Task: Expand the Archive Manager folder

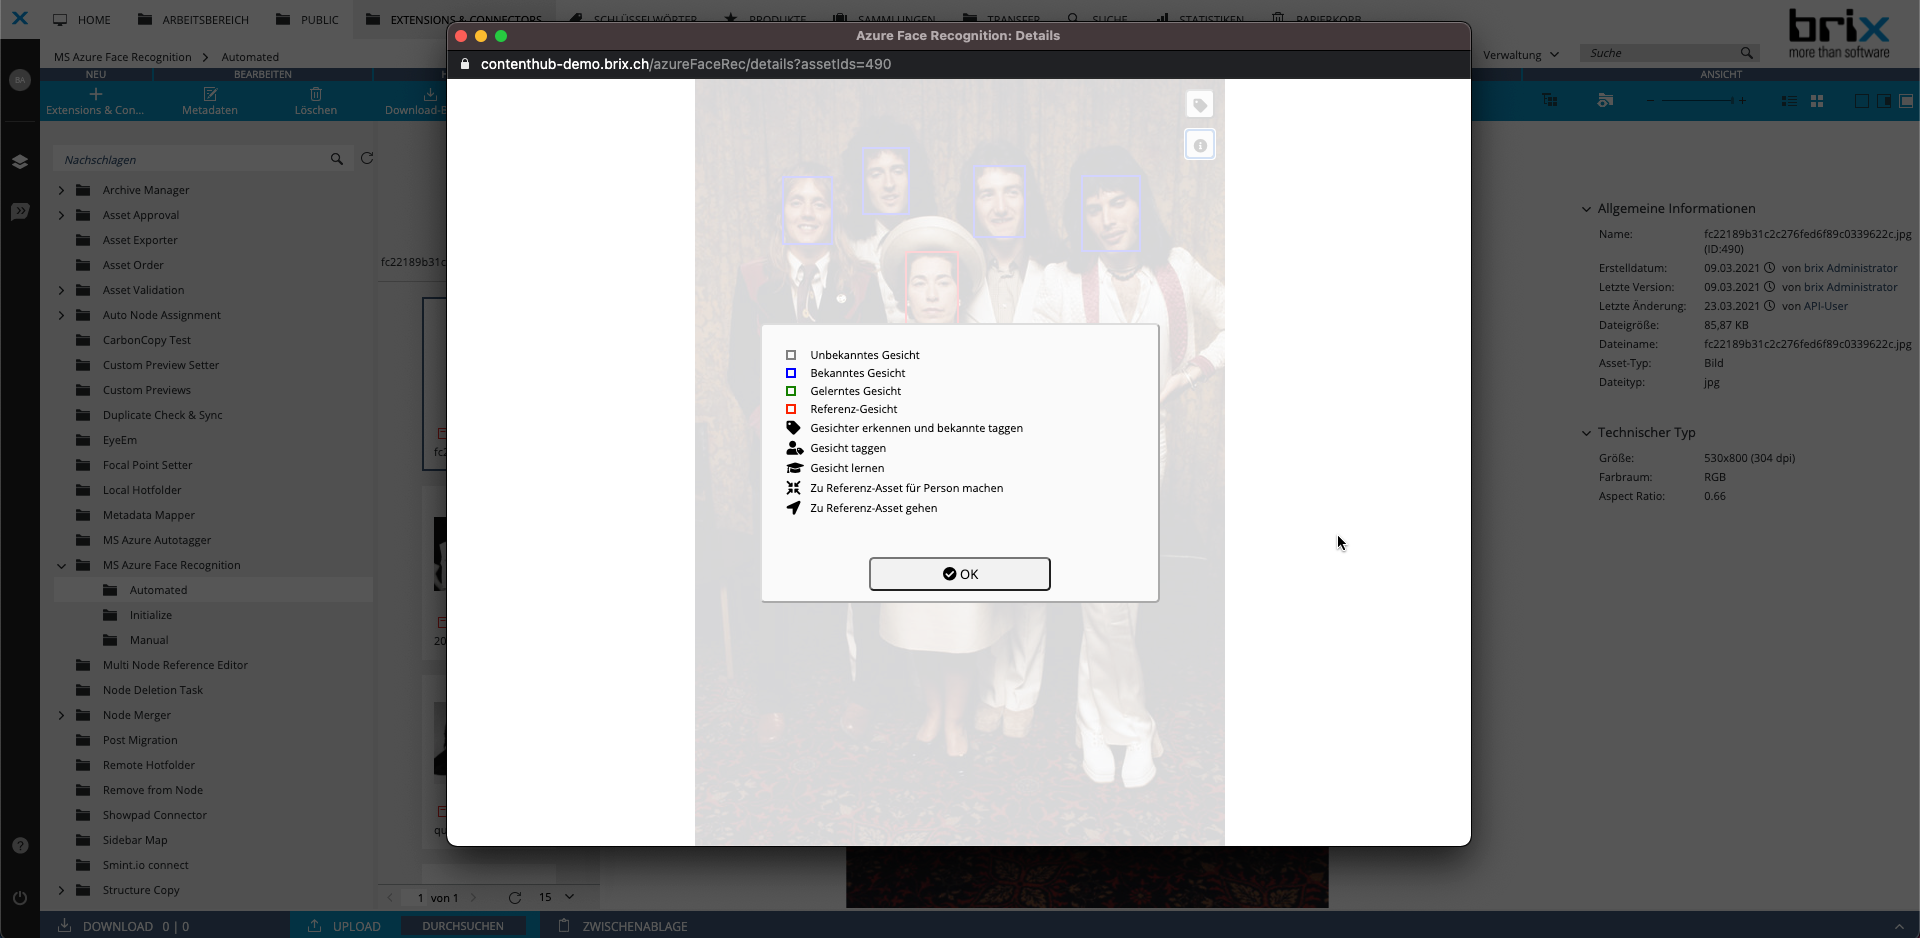Action: pos(61,190)
